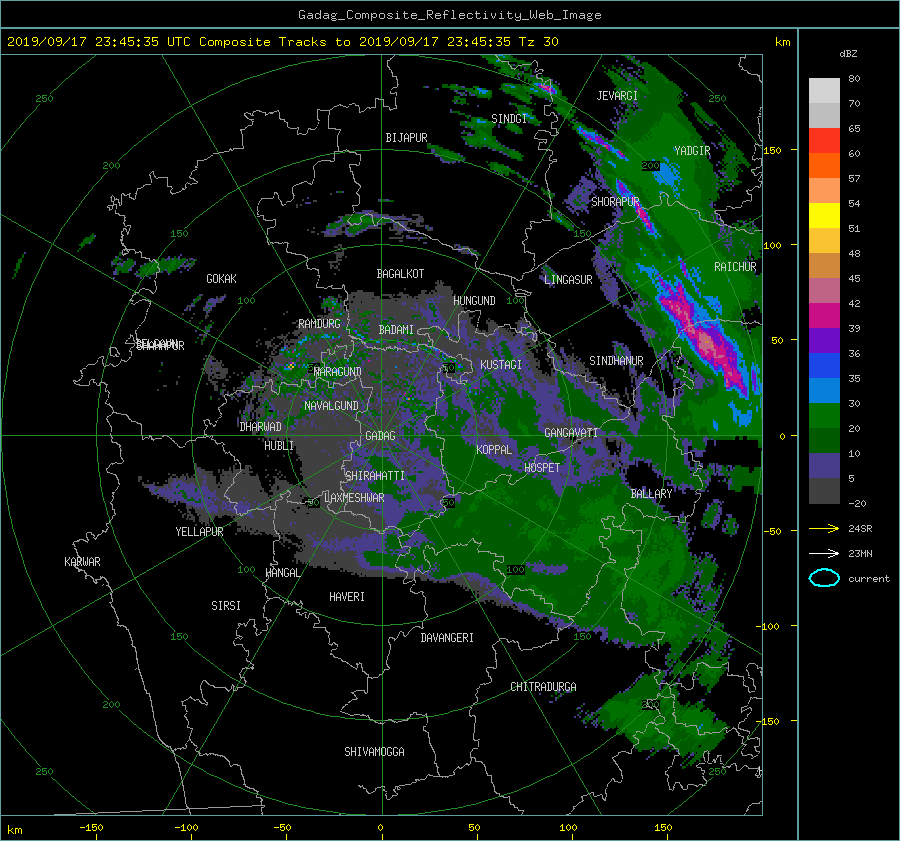Click the SHORAPUR city label

tap(615, 202)
